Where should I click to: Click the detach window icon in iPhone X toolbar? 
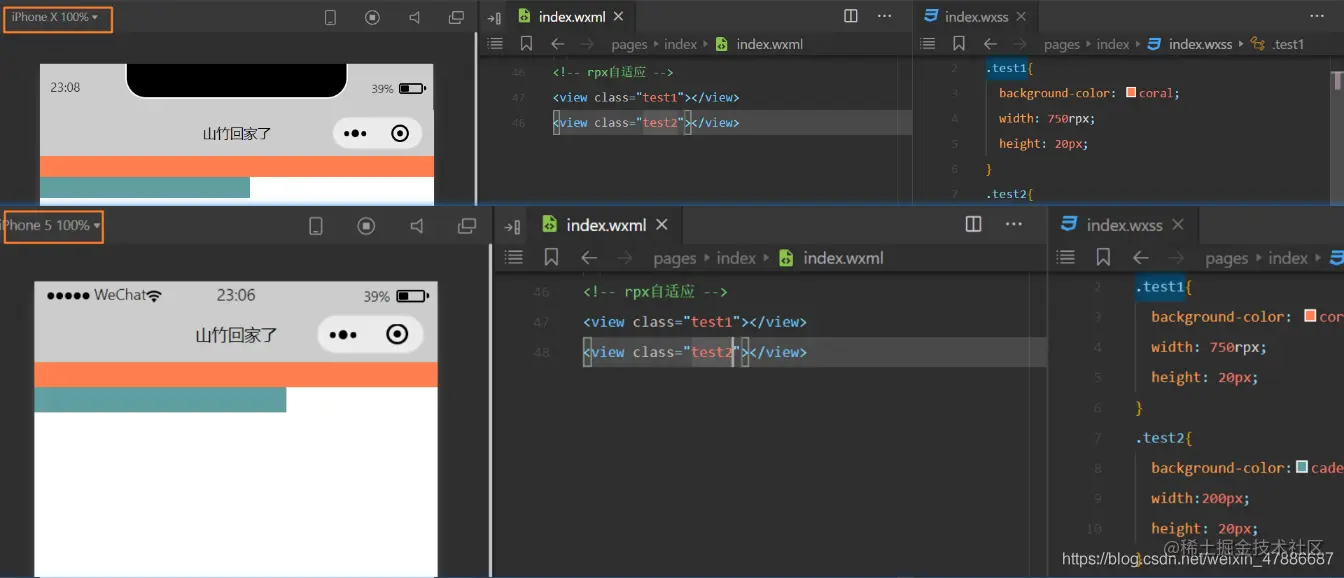pyautogui.click(x=456, y=18)
